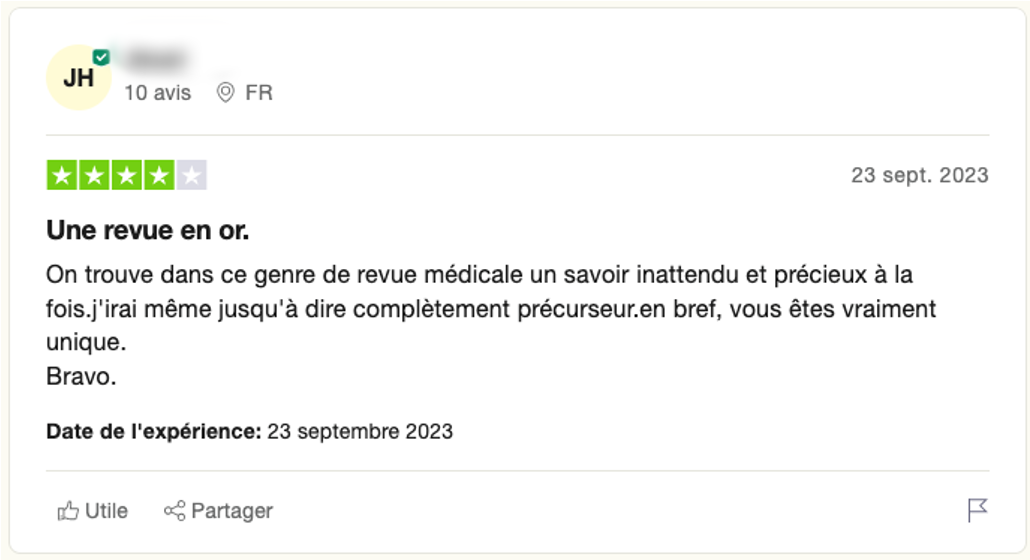Click the fourth green rating star
This screenshot has height=560, width=1030.
pos(158,176)
